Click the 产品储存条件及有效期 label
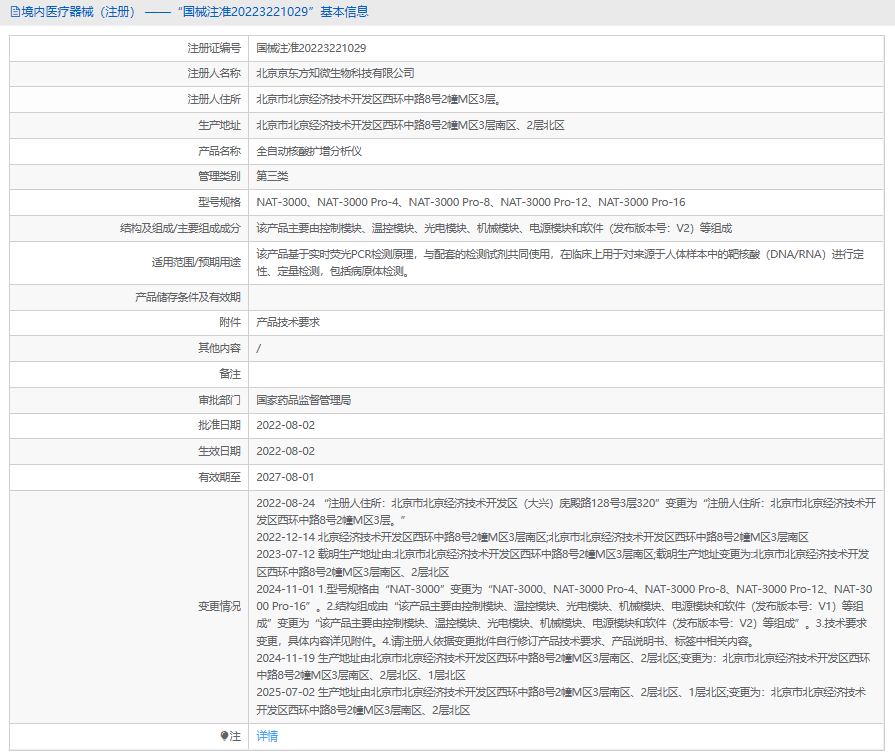Screen dimensions: 895x755 tap(188, 297)
